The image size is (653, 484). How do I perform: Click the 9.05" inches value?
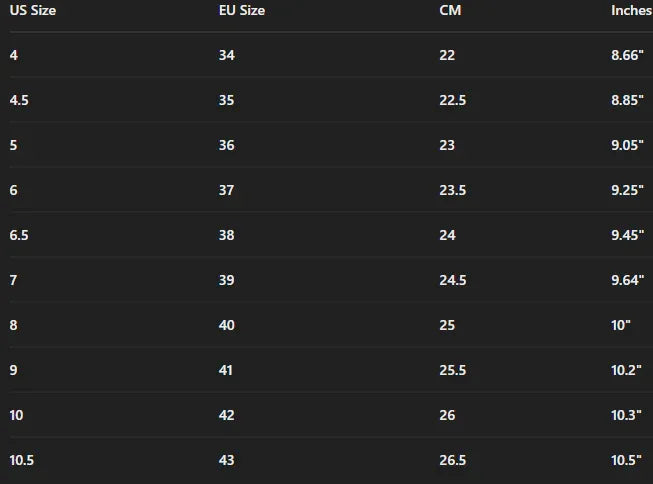(x=627, y=145)
